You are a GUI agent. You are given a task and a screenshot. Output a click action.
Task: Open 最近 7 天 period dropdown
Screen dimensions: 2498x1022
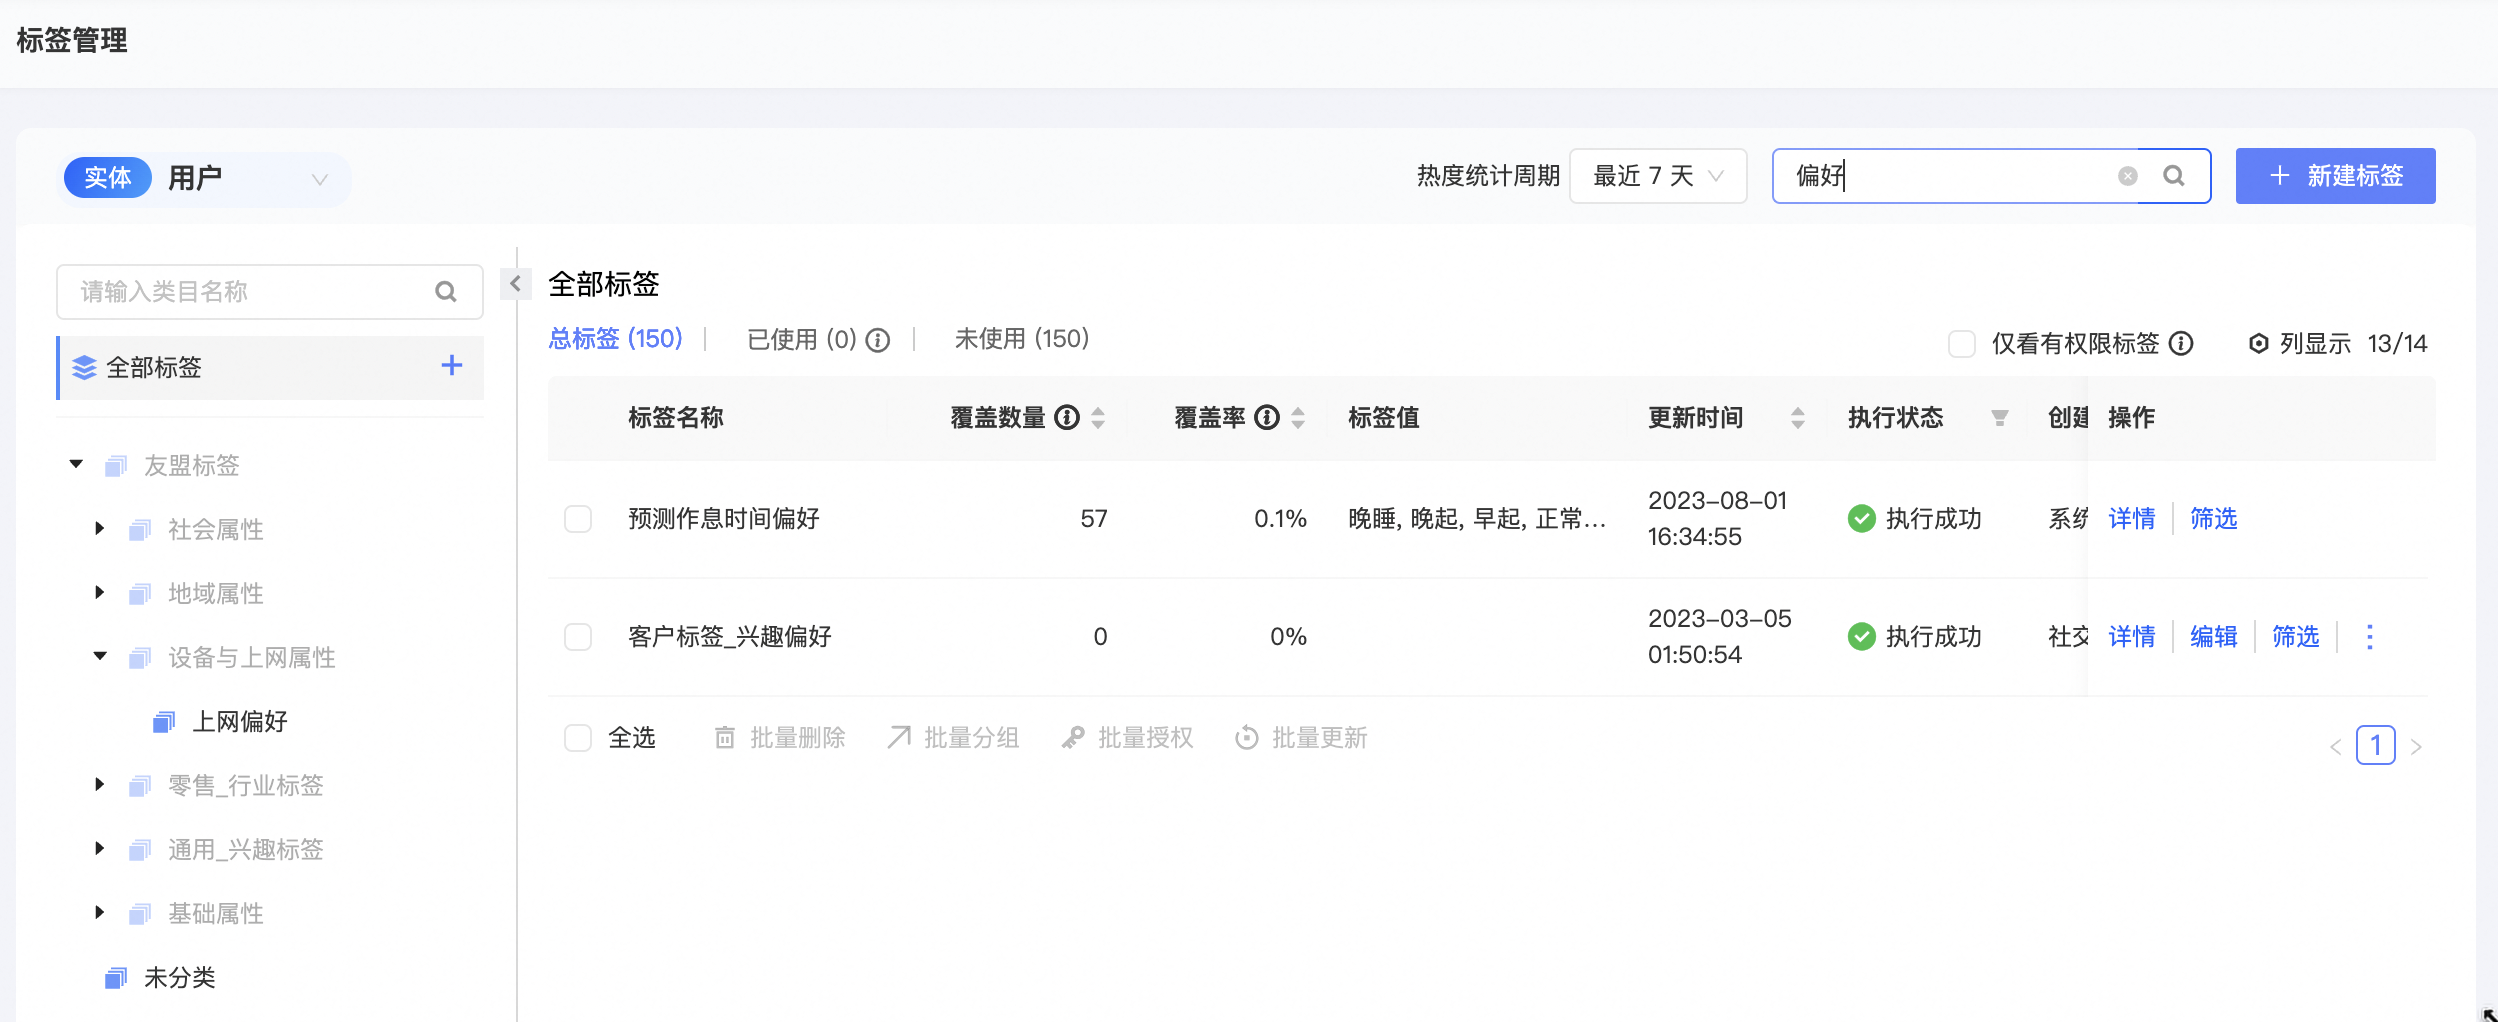click(x=1658, y=176)
